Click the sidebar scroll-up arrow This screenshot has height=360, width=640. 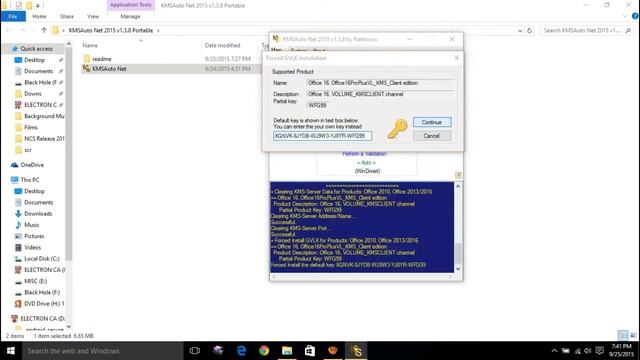pyautogui.click(x=69, y=44)
